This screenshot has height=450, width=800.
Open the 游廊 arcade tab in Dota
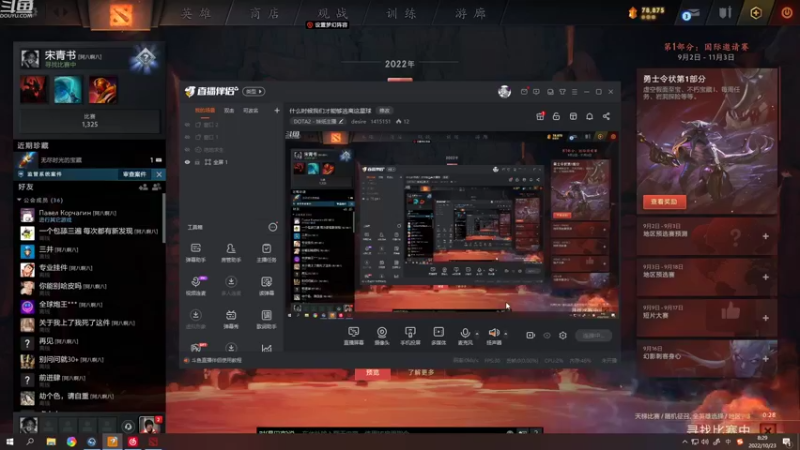tap(470, 13)
